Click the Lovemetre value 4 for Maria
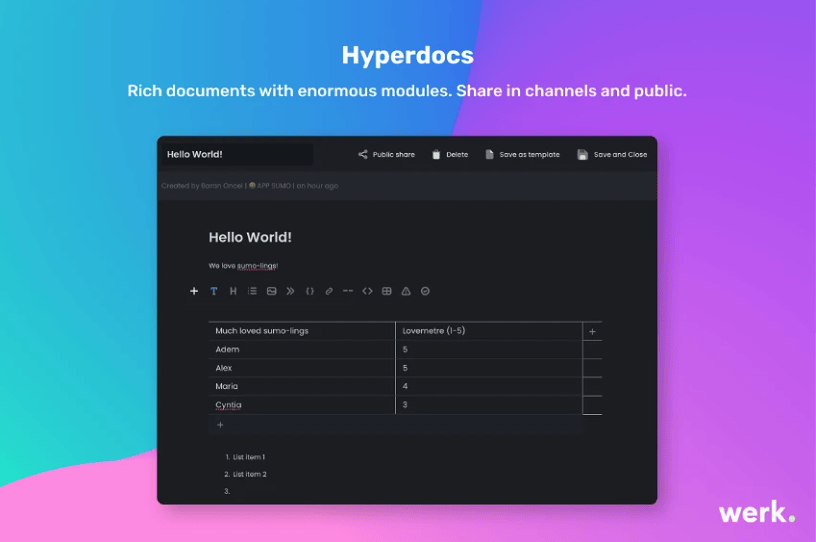Viewport: 816px width, 542px height. 489,386
